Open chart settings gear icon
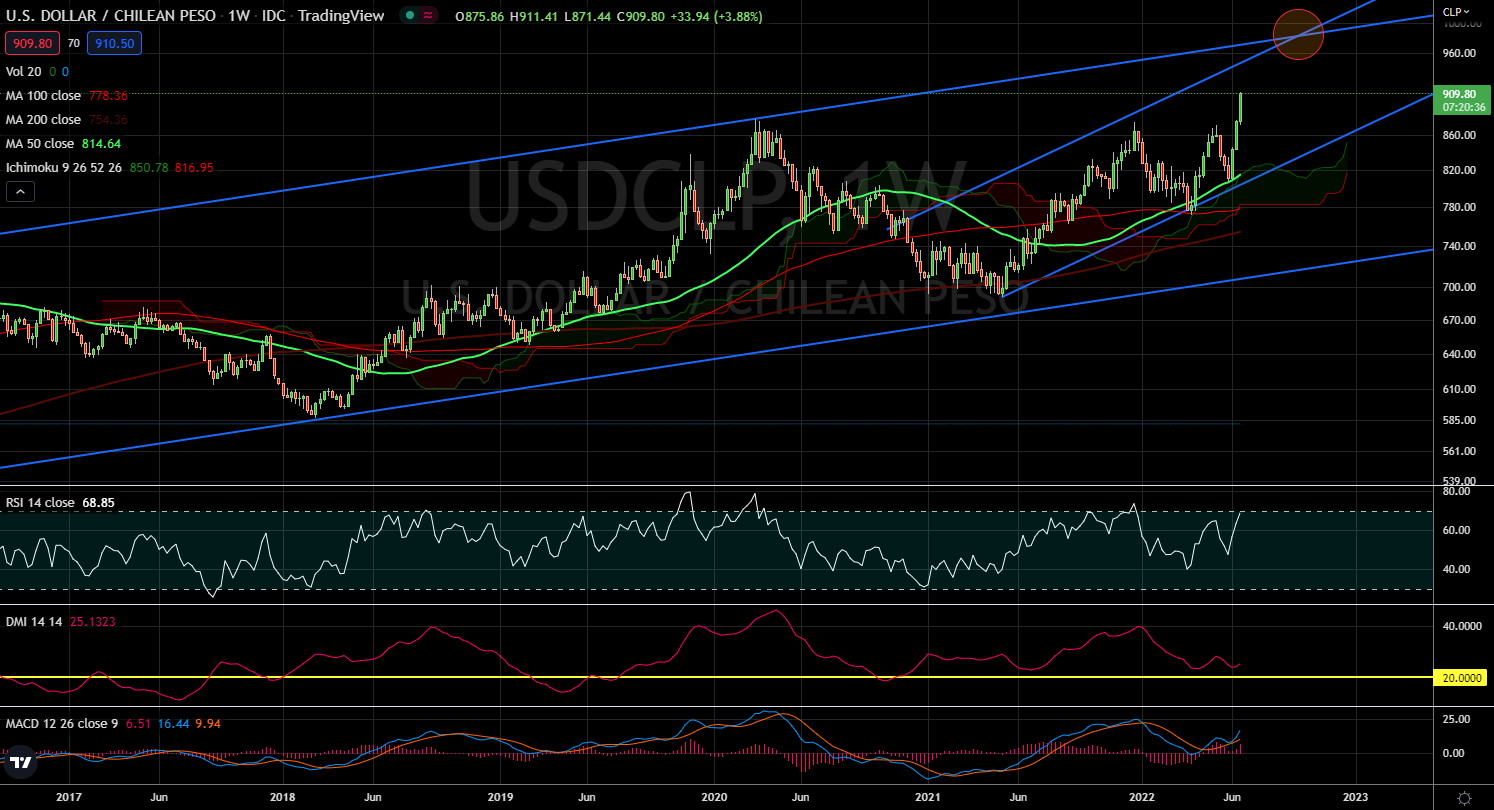Screen dimensions: 1494x810 point(1464,797)
